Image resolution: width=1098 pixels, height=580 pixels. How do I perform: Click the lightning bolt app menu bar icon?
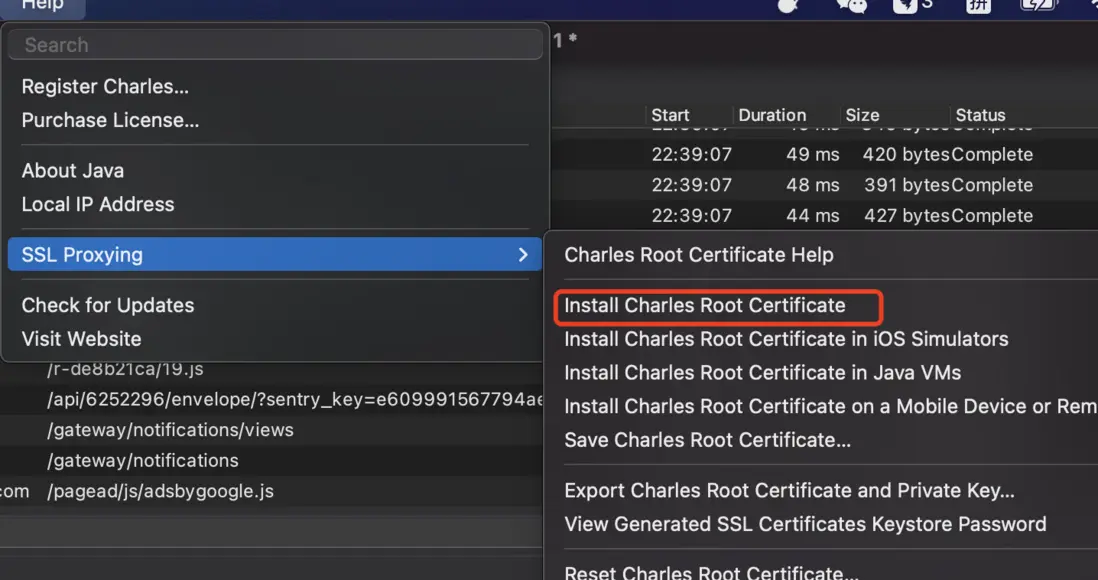(x=905, y=4)
